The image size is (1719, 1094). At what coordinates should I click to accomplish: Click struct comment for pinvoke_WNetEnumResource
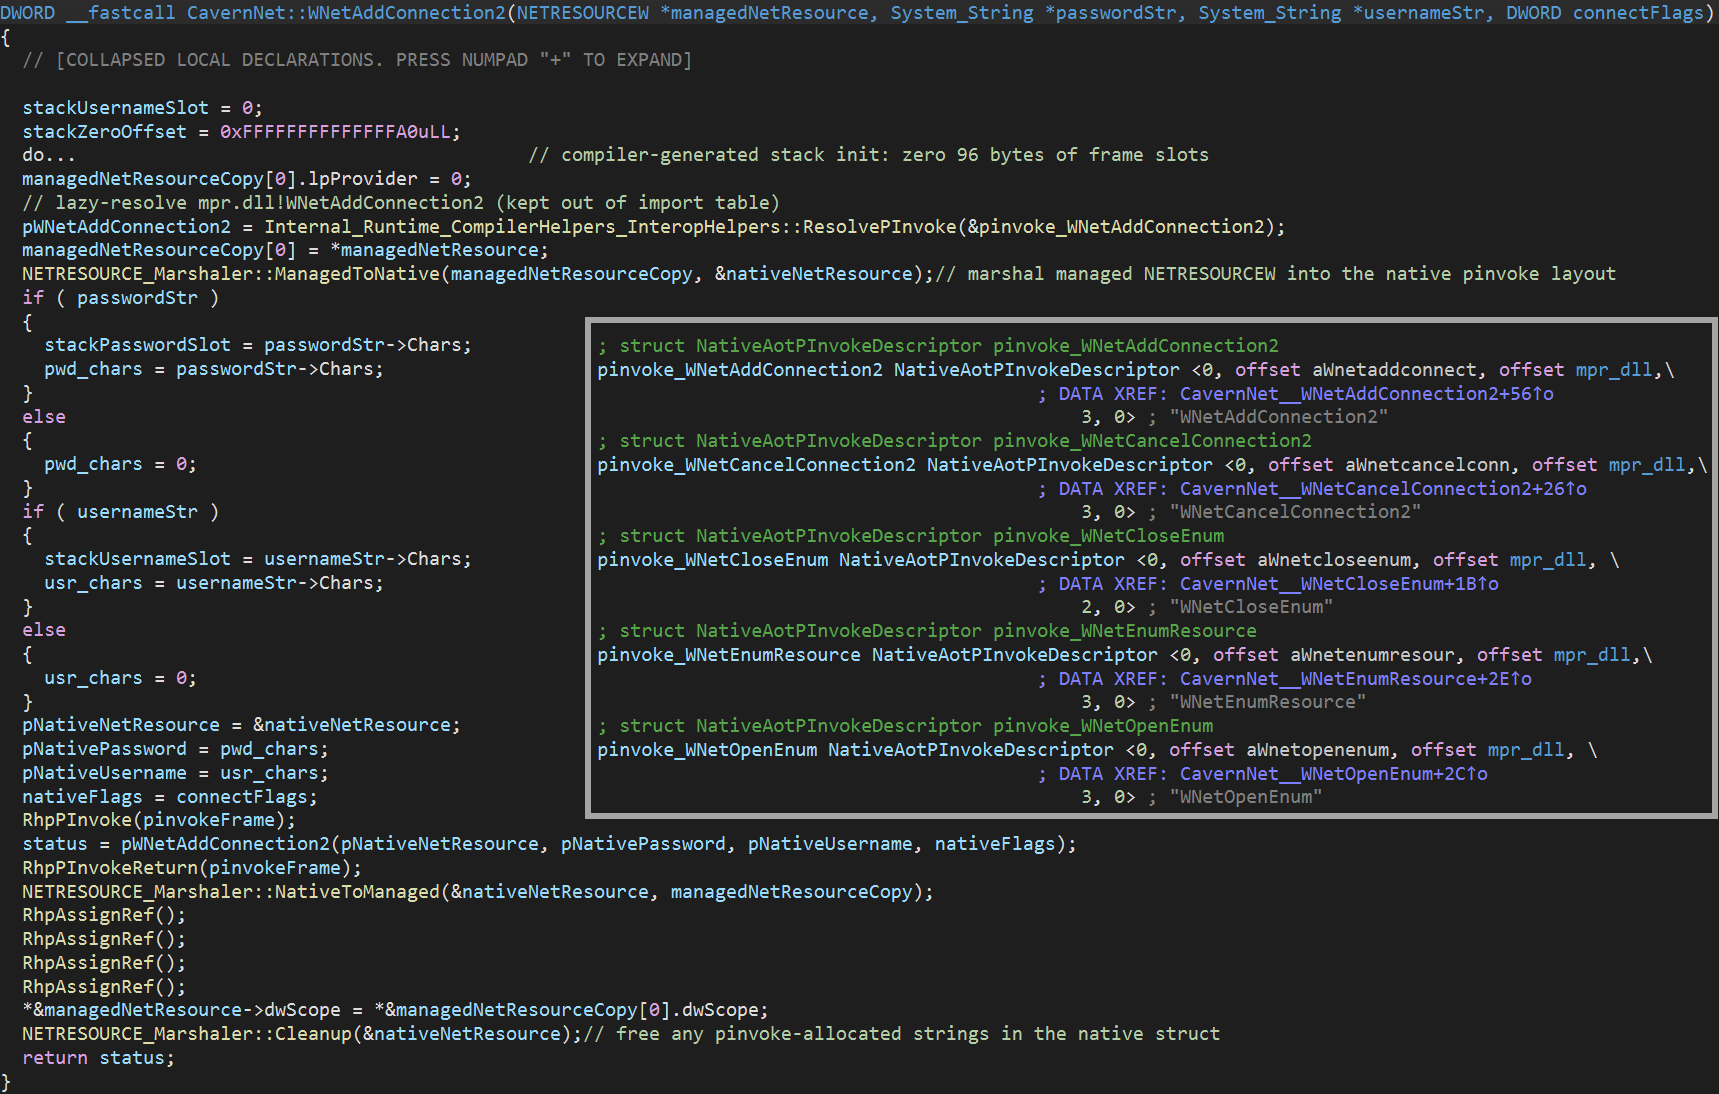pyautogui.click(x=927, y=631)
